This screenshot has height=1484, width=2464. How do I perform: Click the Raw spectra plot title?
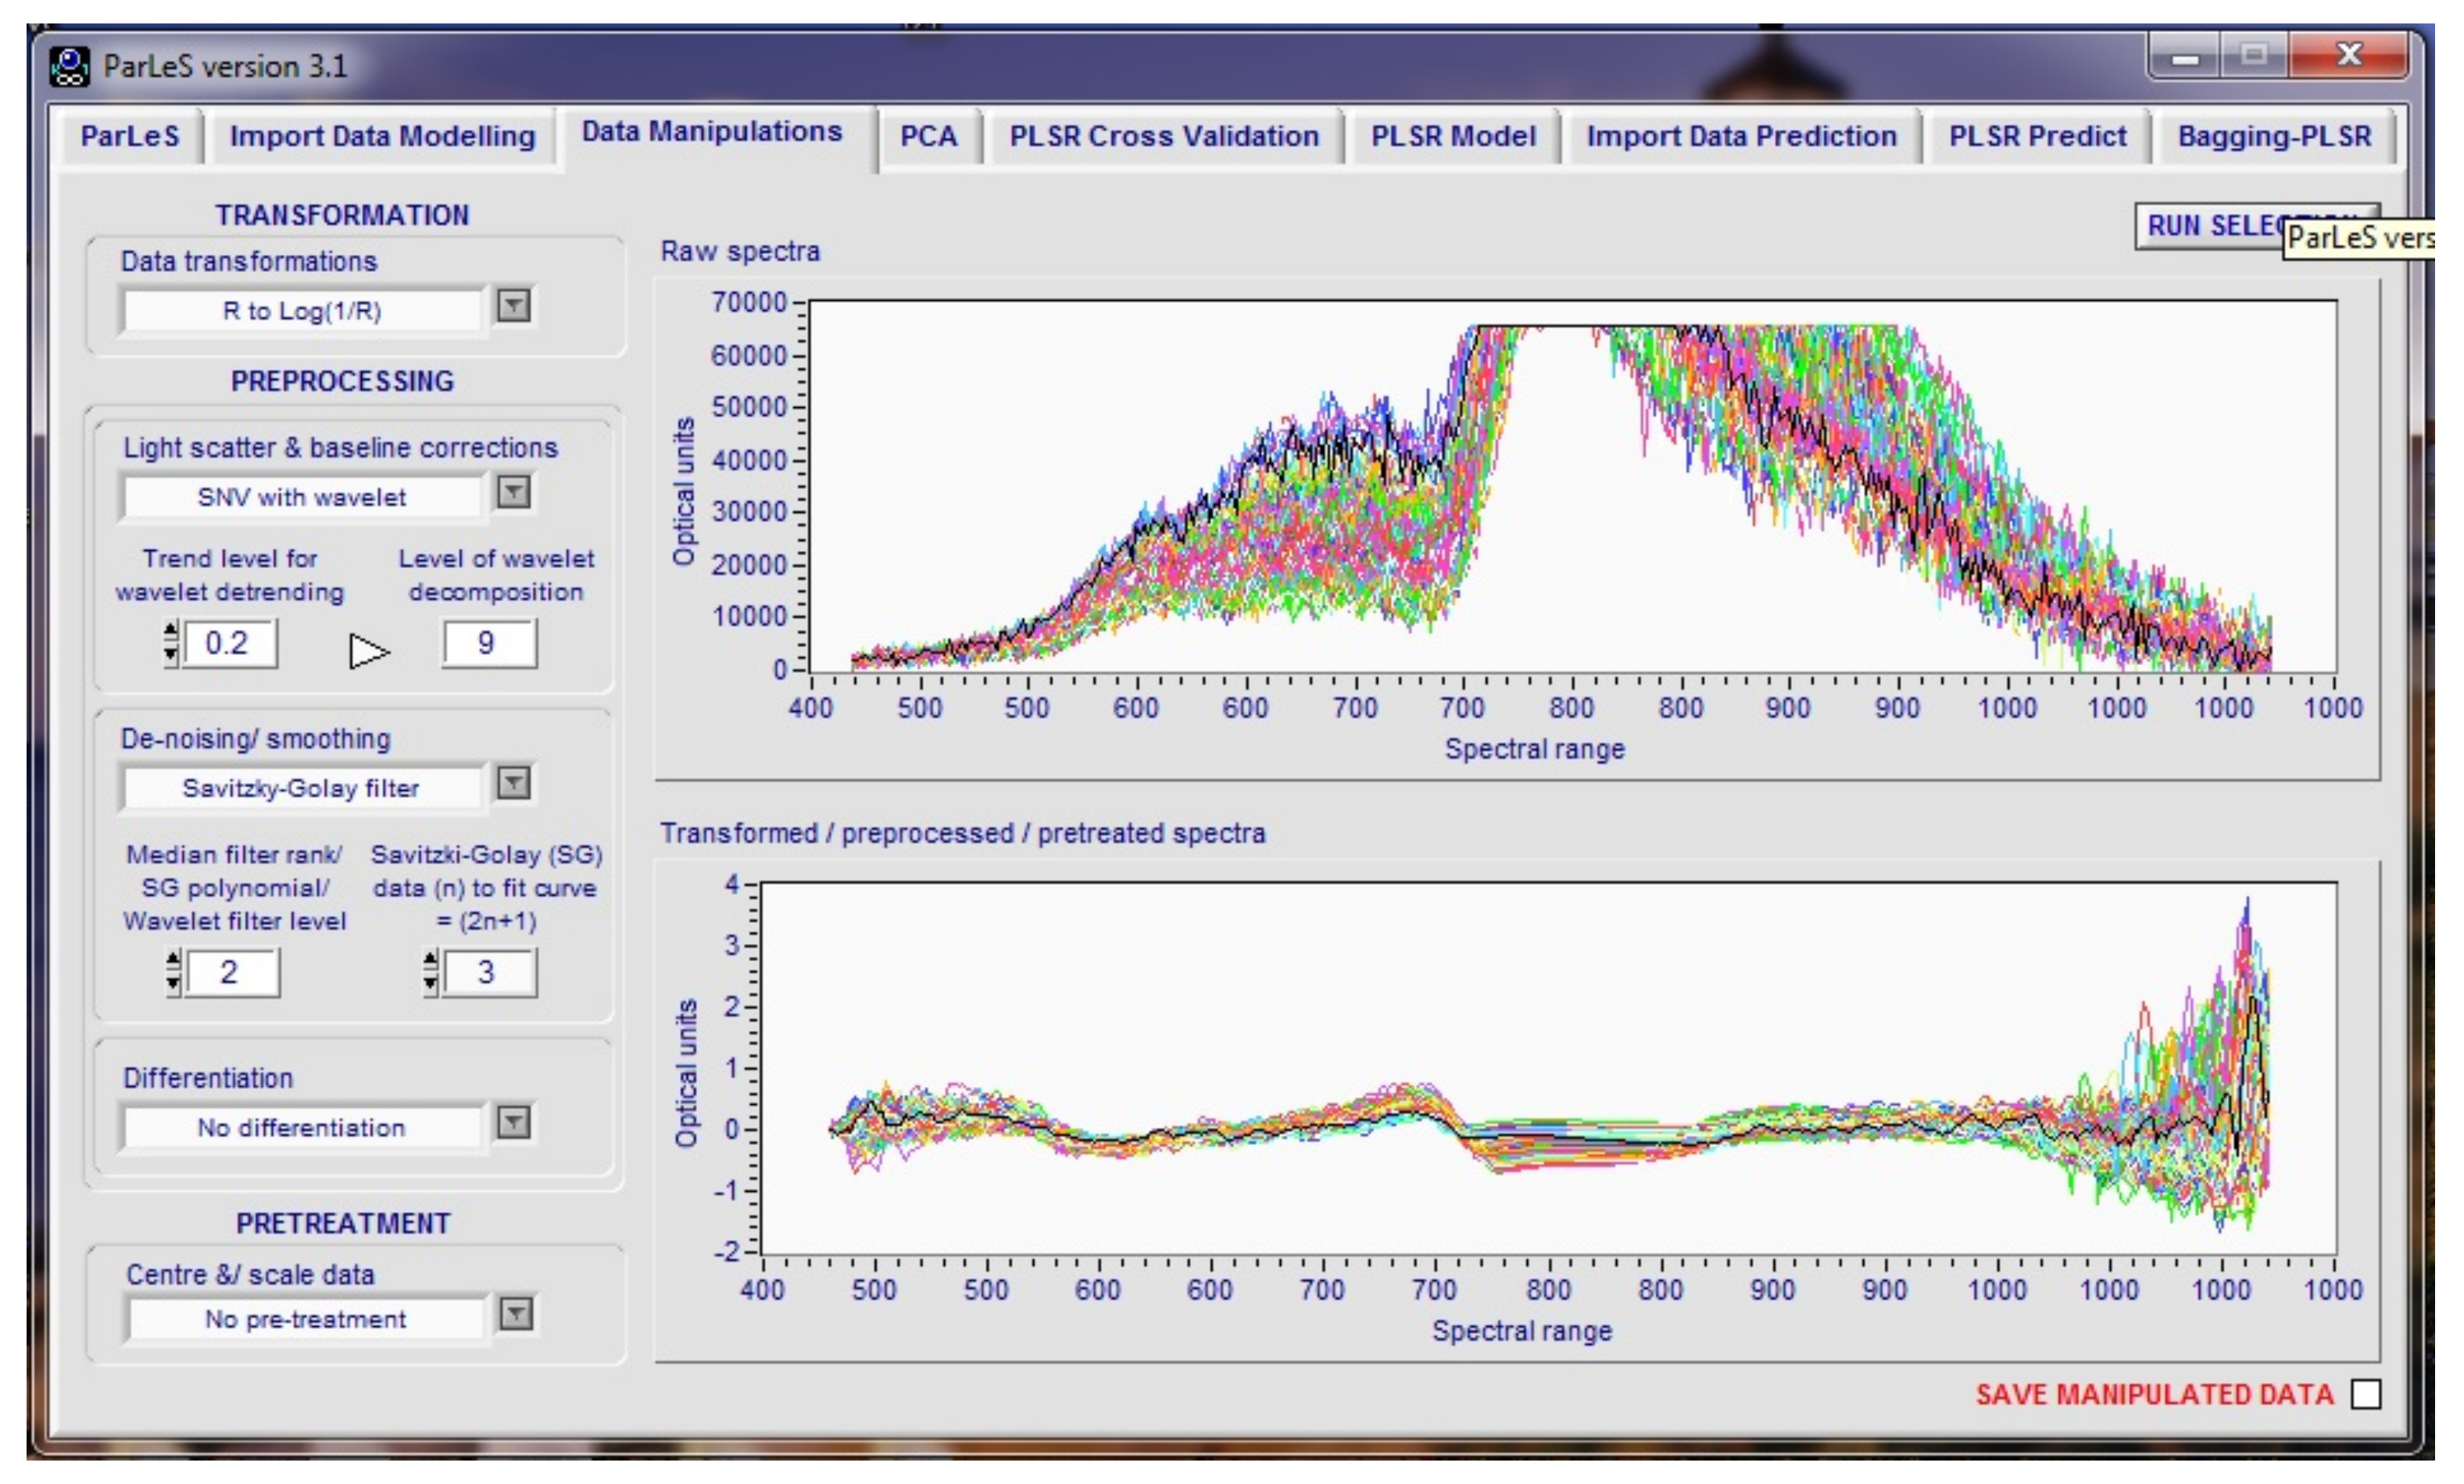[x=740, y=251]
